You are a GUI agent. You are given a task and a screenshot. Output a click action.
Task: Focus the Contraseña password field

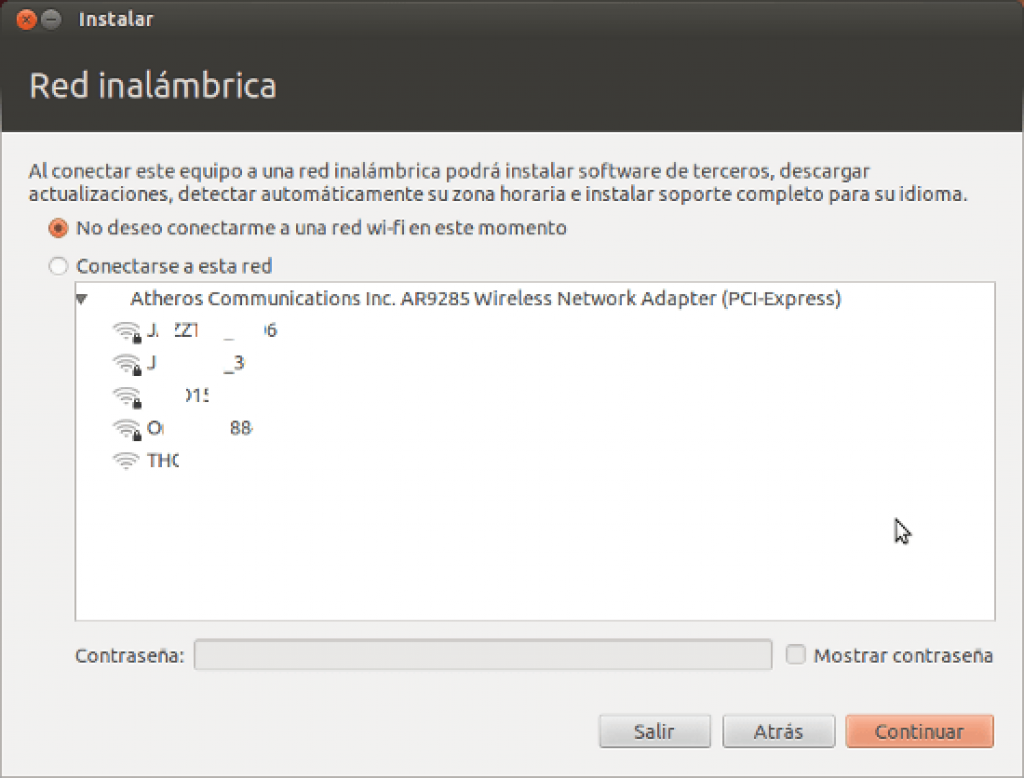483,655
